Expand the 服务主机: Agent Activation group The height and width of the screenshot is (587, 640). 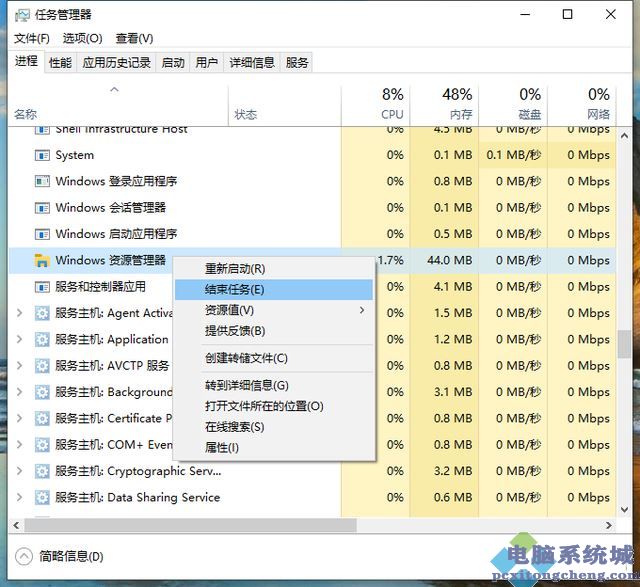[19, 313]
